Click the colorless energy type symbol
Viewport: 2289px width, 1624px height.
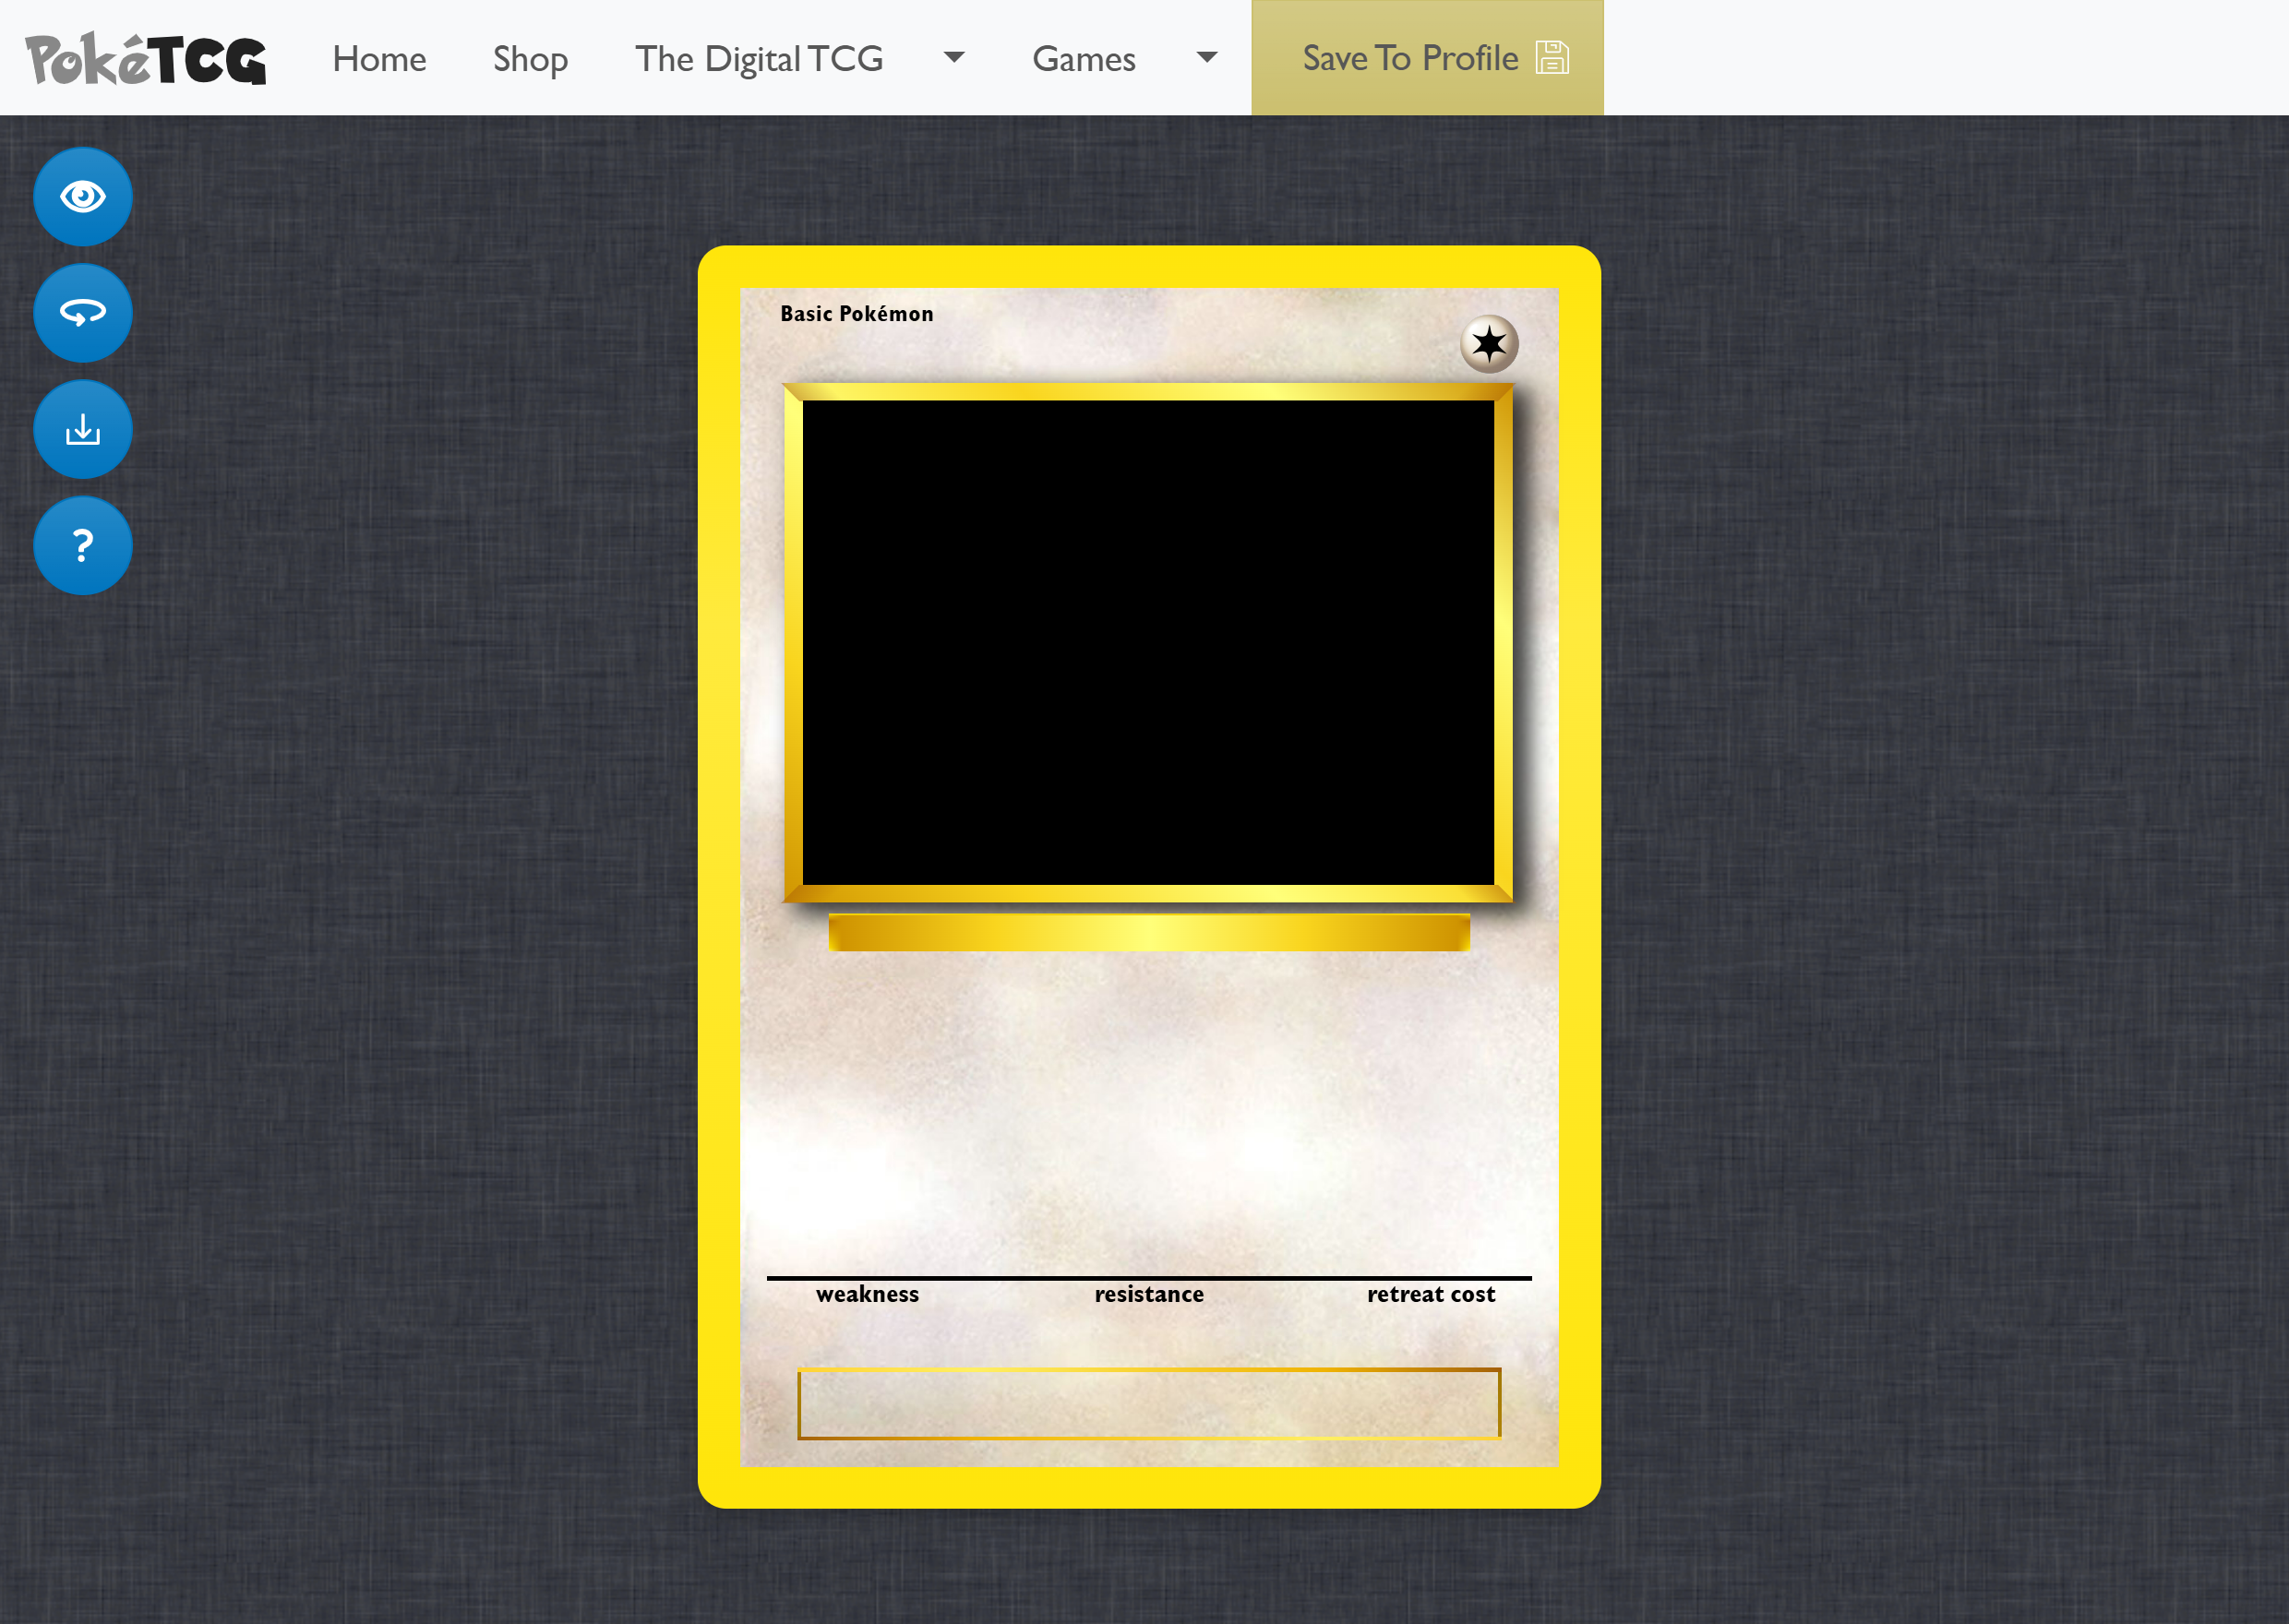click(1489, 344)
